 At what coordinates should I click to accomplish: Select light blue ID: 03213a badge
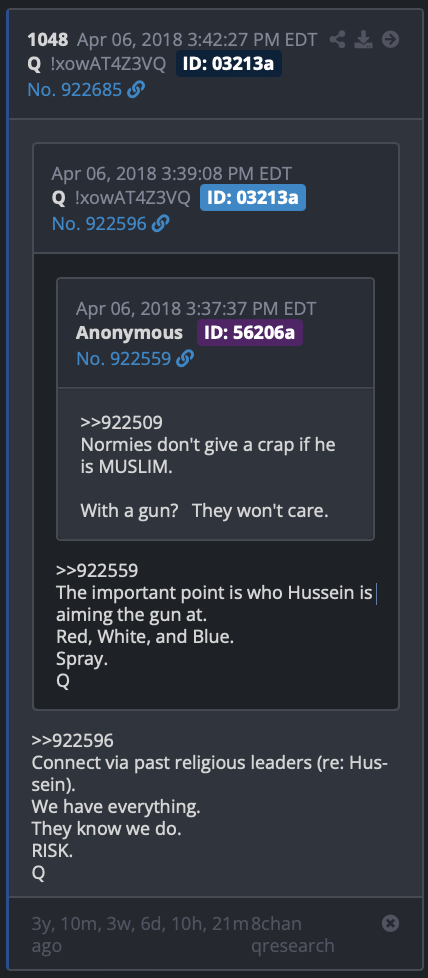click(253, 198)
